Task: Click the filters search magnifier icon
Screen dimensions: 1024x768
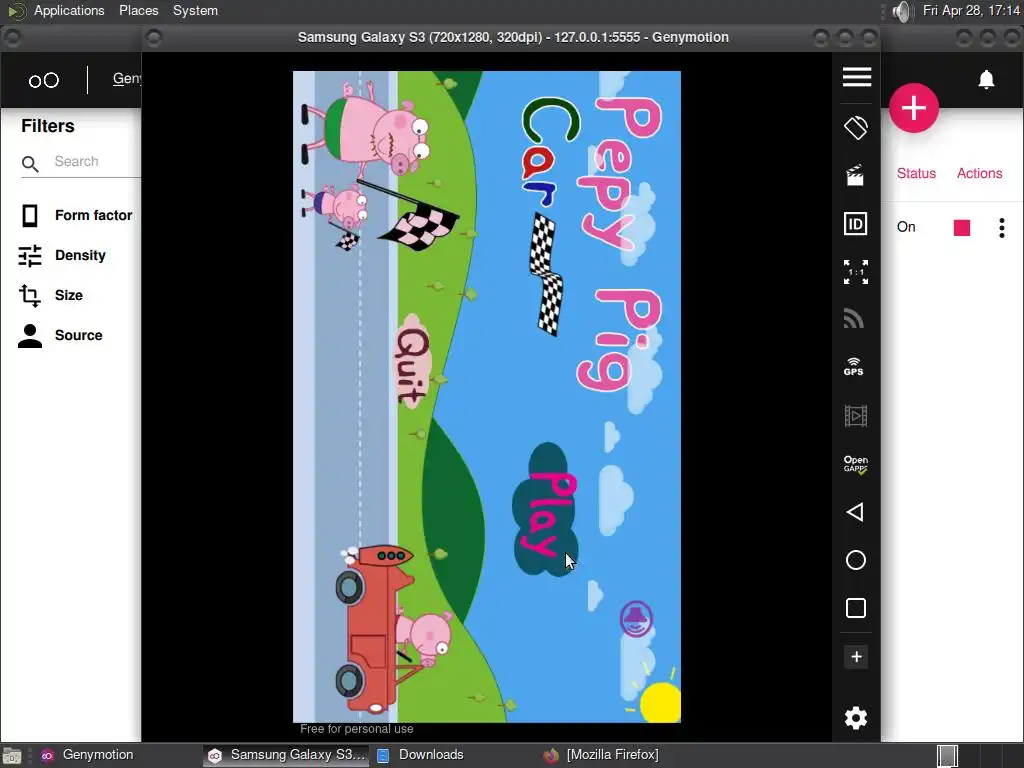Action: click(30, 163)
